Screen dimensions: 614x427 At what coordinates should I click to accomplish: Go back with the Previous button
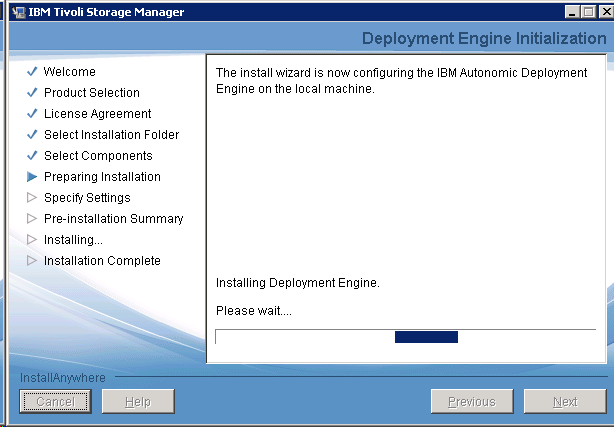click(472, 402)
